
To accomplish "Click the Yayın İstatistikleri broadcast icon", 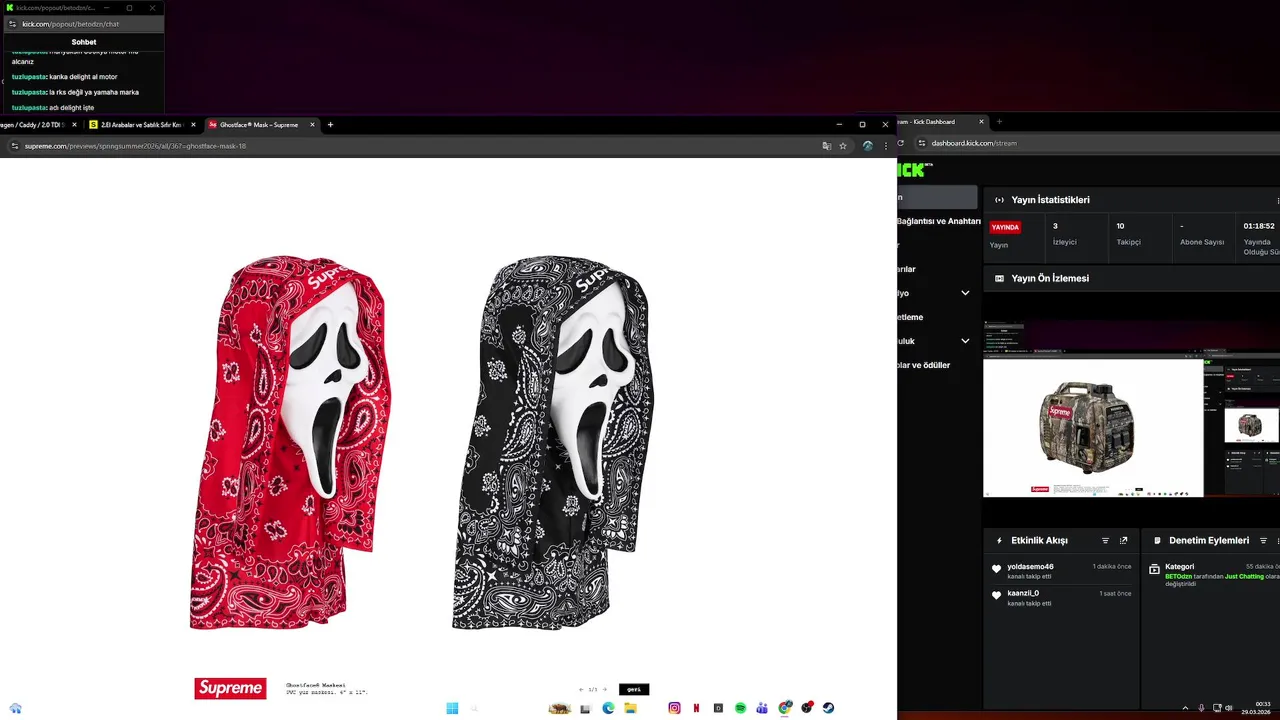I will [x=999, y=200].
